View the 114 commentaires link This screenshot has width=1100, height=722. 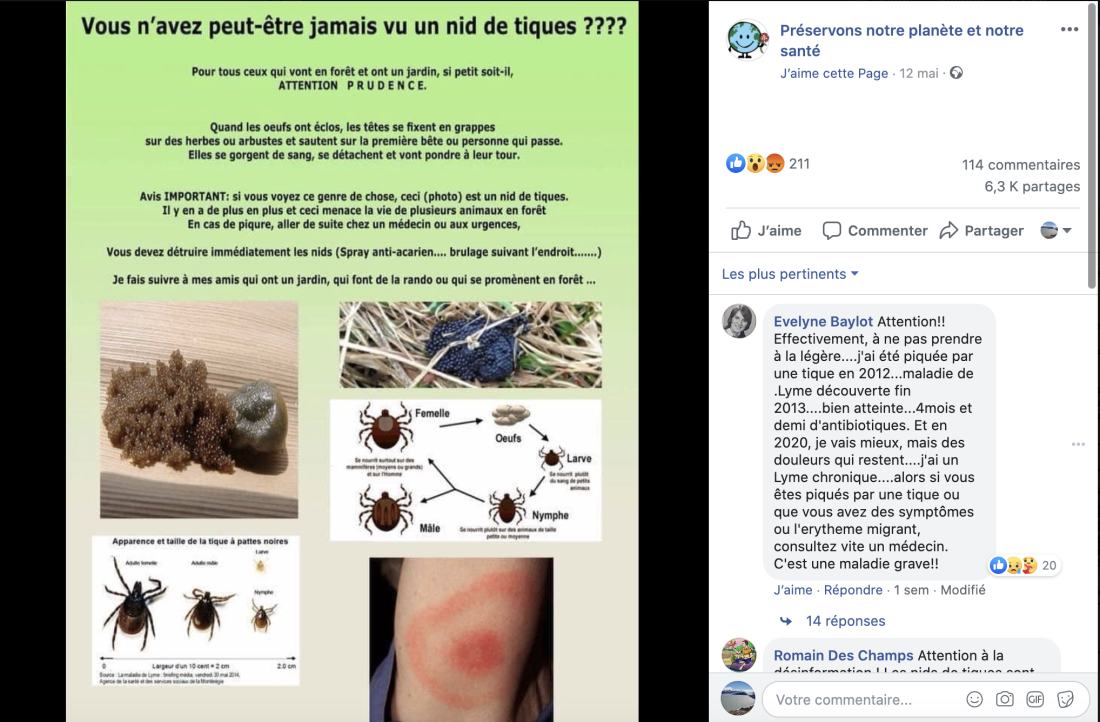1021,165
